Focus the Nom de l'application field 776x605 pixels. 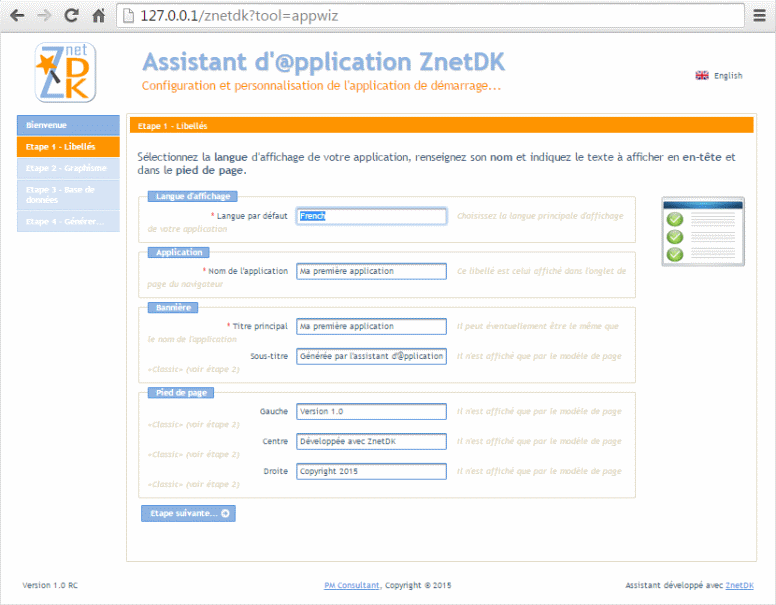point(371,271)
